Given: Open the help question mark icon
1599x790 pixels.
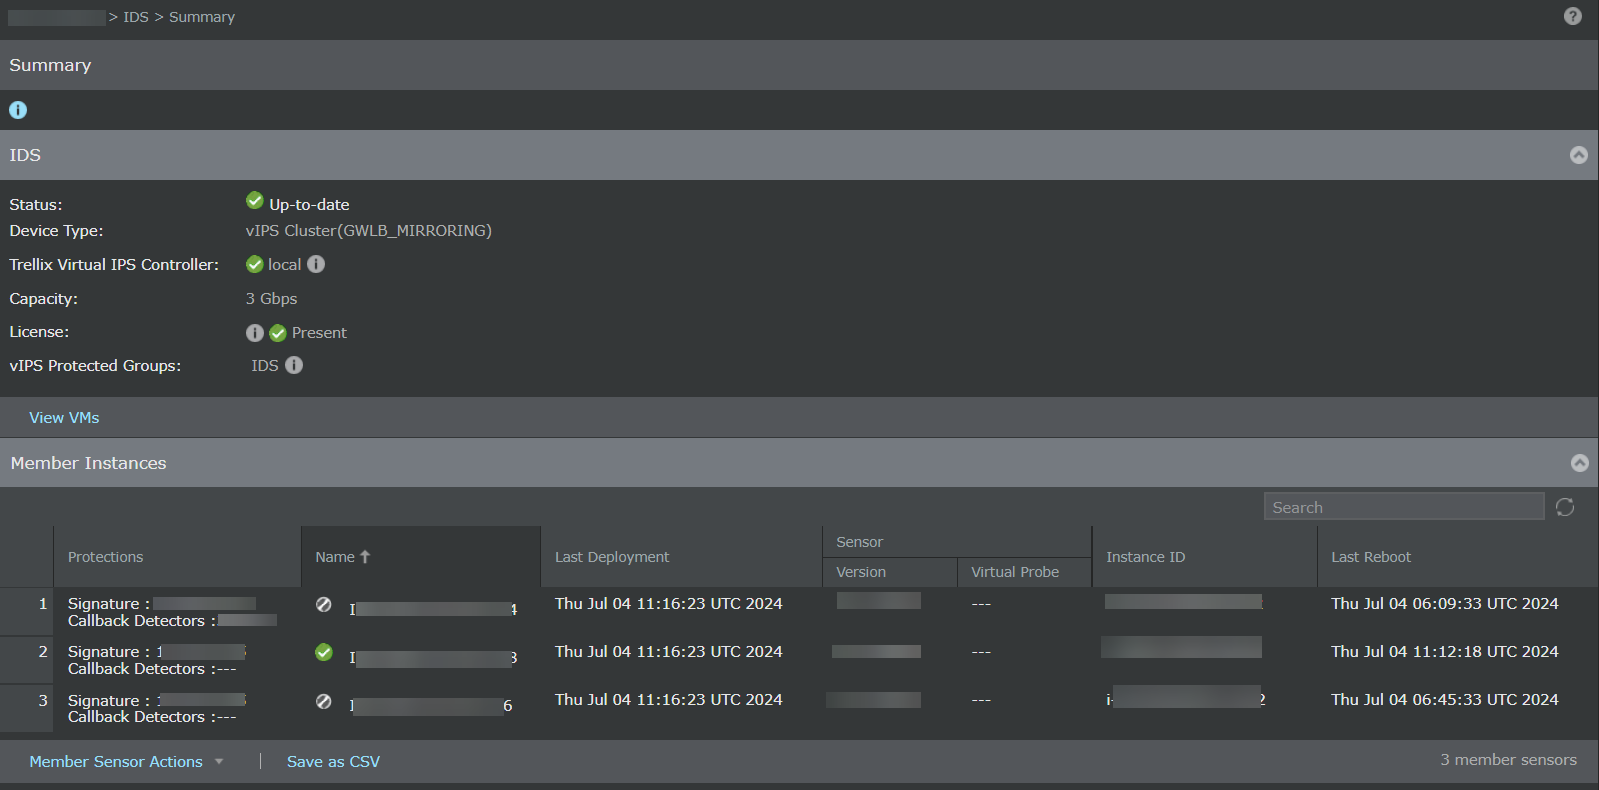Looking at the screenshot, I should [1573, 16].
